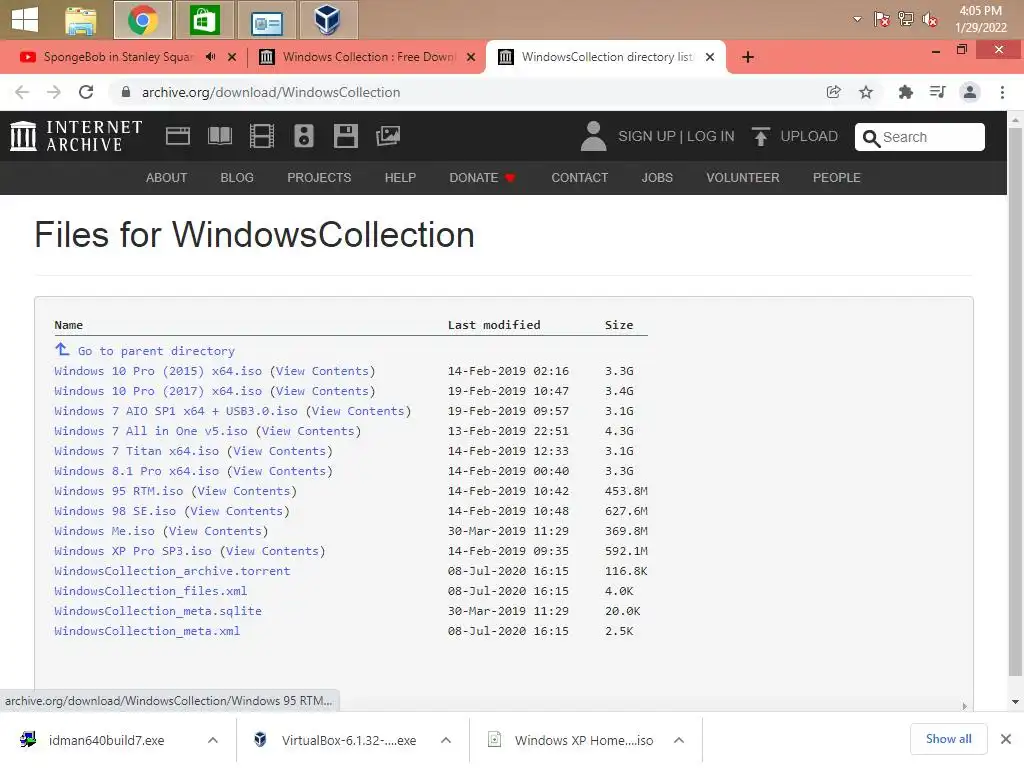
Task: Click the Upload arrow icon
Action: coord(760,136)
